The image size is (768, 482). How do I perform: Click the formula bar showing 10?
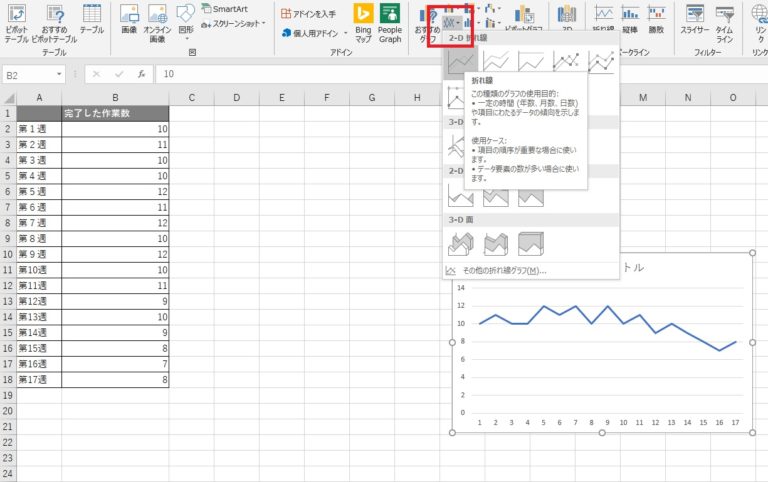[x=460, y=74]
